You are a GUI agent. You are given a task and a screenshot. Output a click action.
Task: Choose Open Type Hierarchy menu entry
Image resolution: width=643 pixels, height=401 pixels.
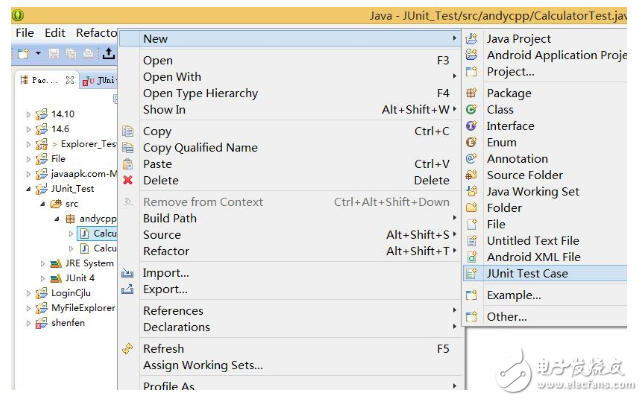tap(200, 93)
